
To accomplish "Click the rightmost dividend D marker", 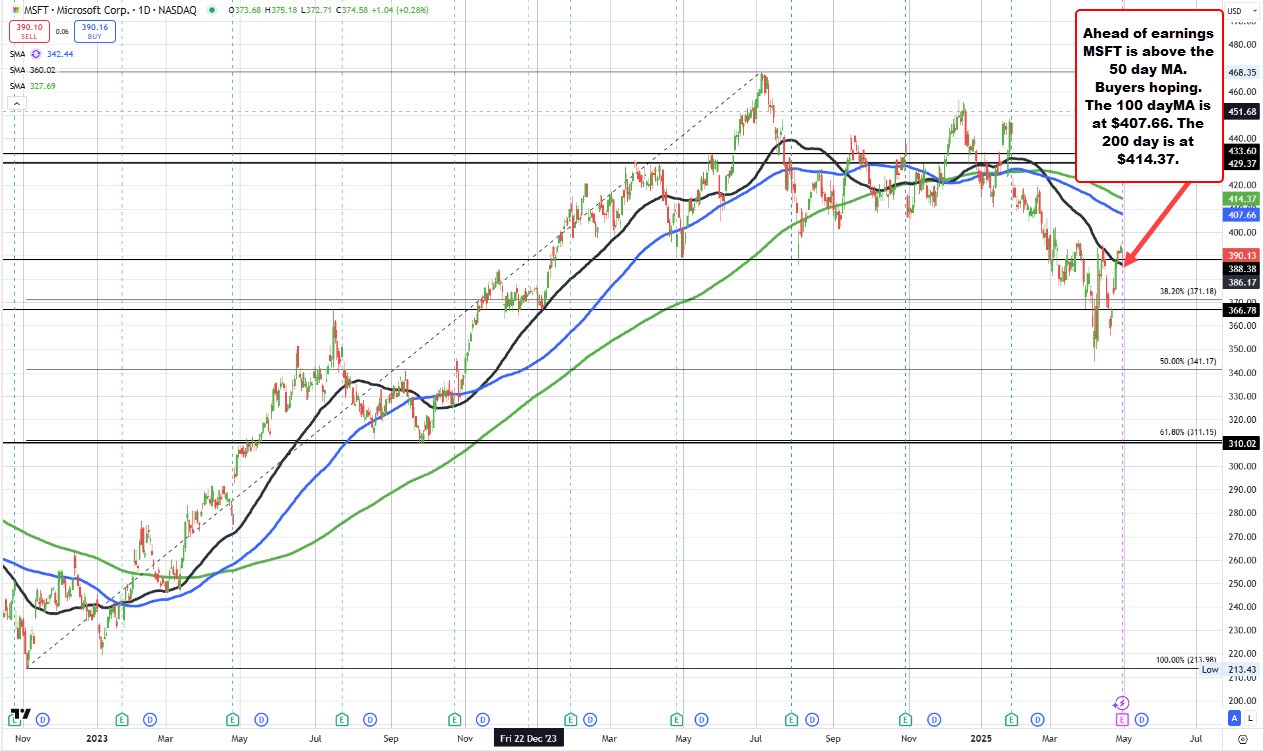I will (1140, 718).
